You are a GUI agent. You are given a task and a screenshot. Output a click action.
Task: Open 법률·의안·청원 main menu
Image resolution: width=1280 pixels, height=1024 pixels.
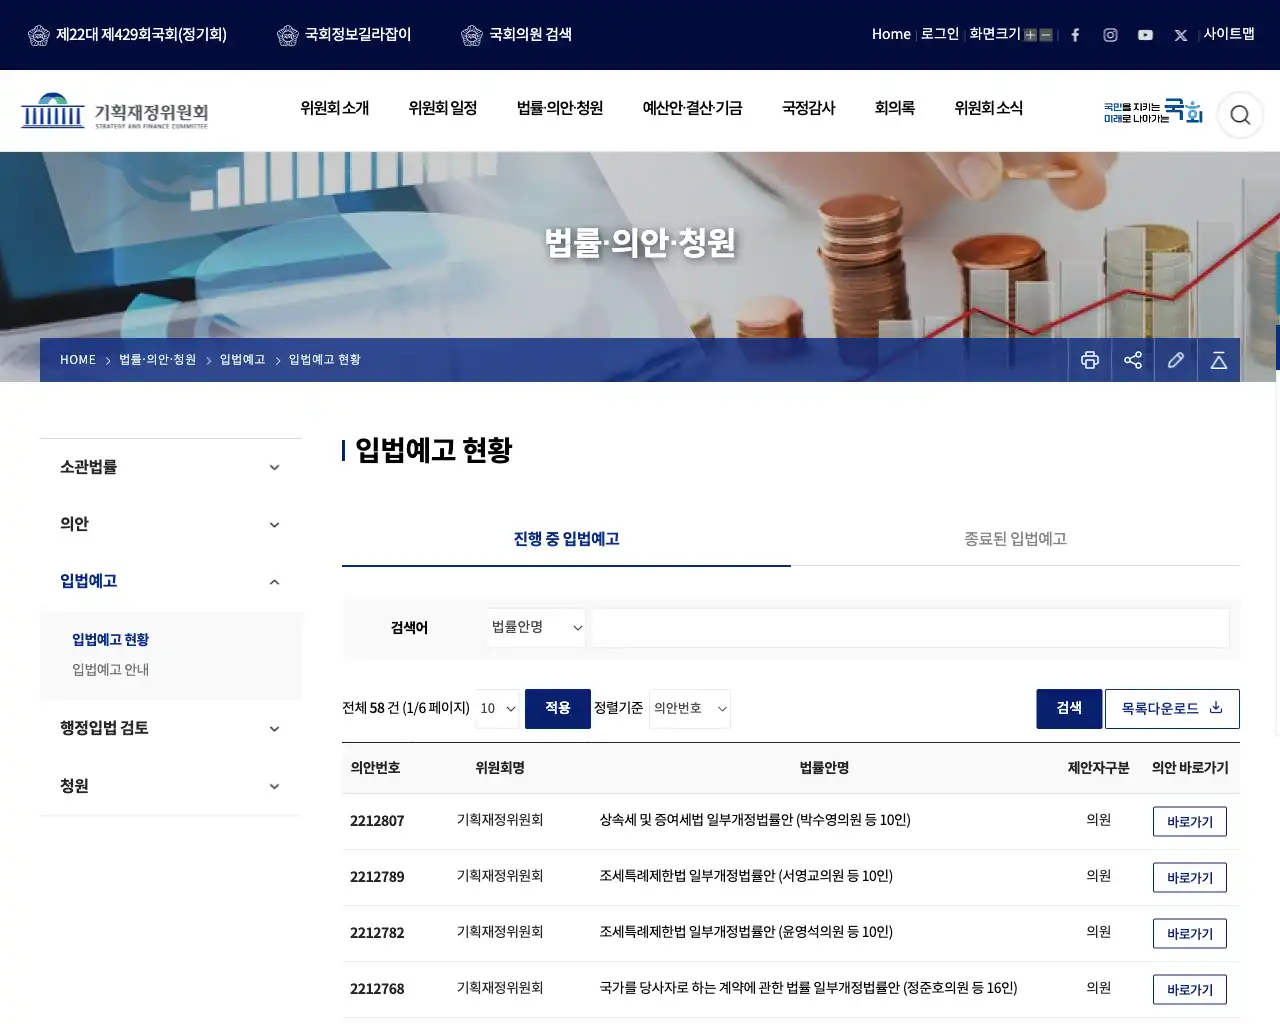pos(560,108)
